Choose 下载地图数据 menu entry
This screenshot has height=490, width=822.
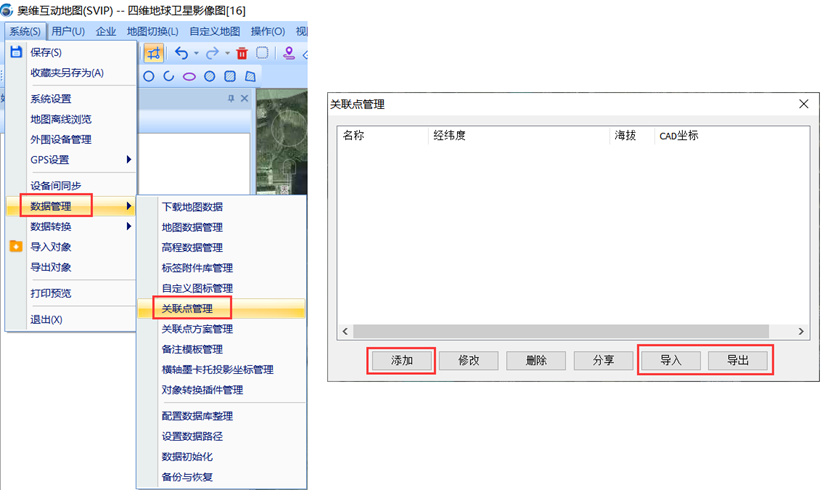click(192, 207)
